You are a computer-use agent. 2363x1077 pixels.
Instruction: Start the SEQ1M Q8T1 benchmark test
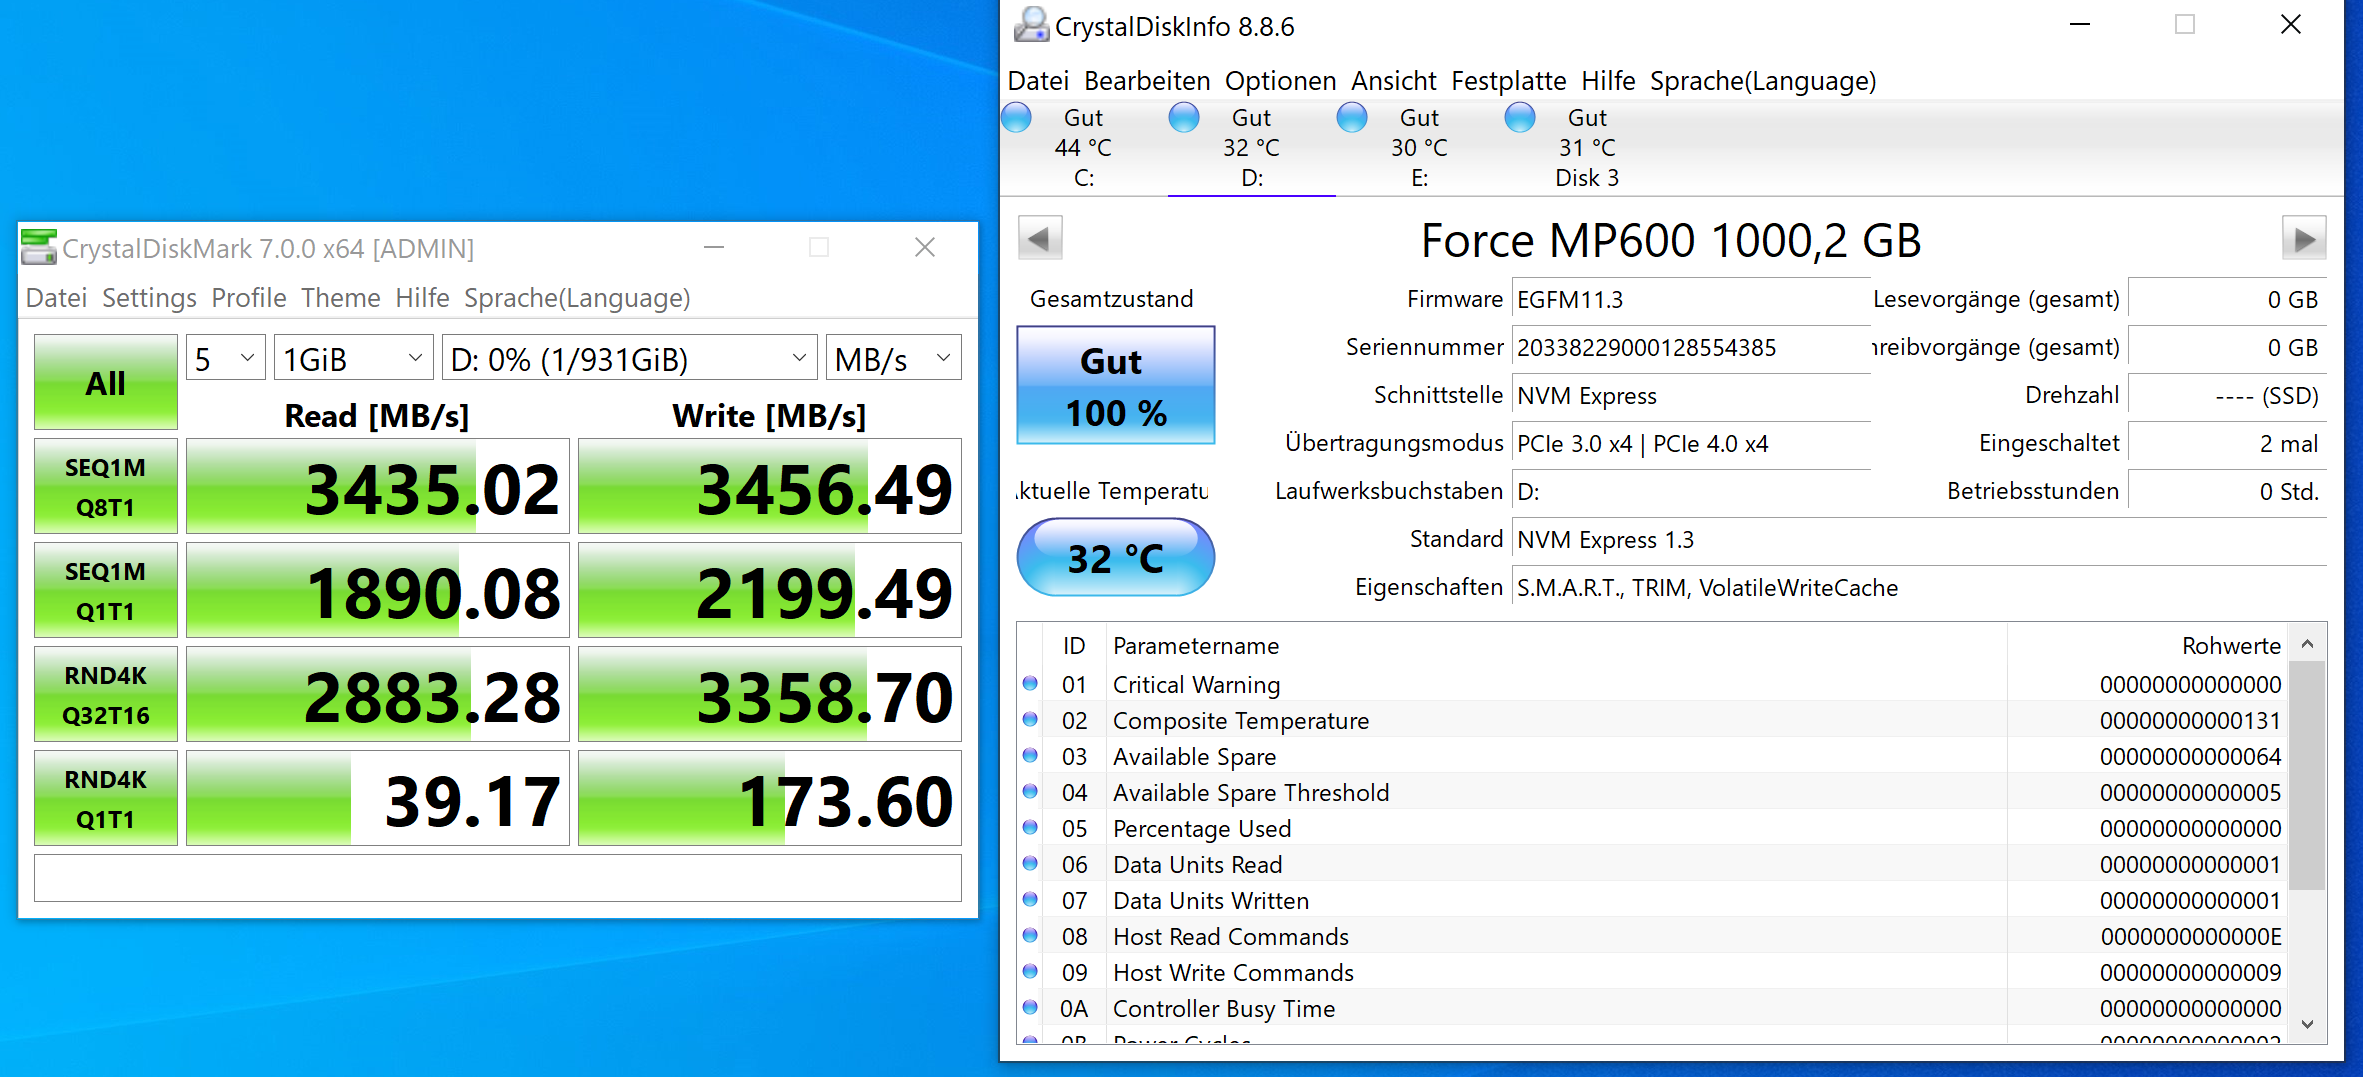click(106, 486)
